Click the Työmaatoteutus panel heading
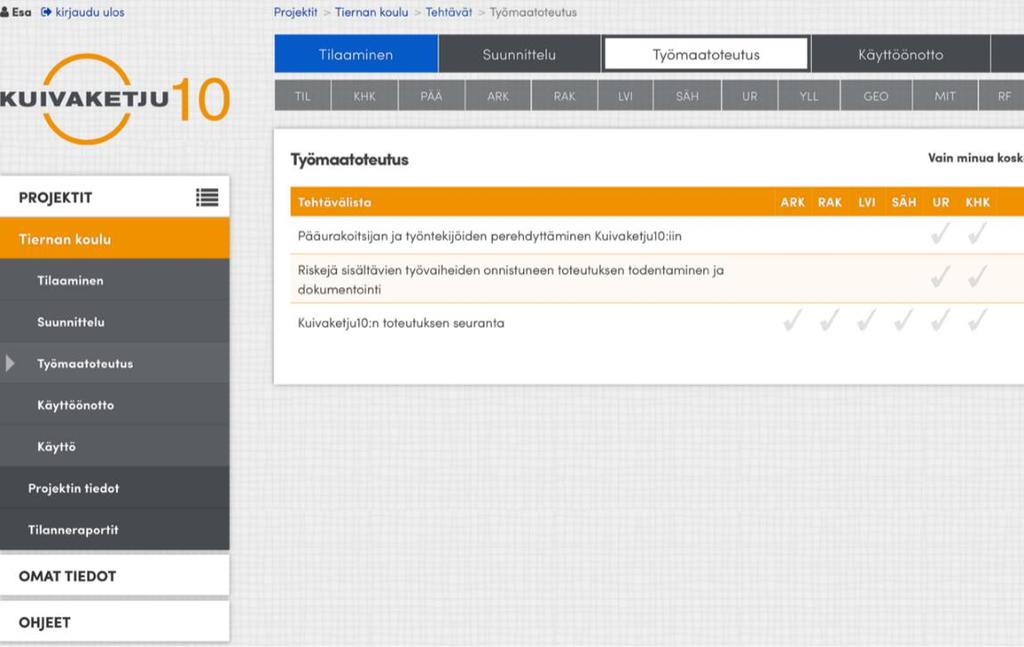This screenshot has height=647, width=1024. 349,160
